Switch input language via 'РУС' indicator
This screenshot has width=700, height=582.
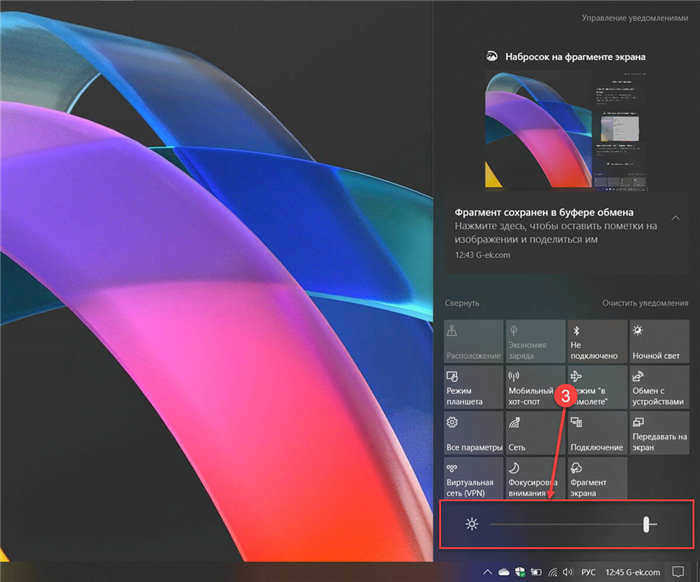click(x=588, y=572)
